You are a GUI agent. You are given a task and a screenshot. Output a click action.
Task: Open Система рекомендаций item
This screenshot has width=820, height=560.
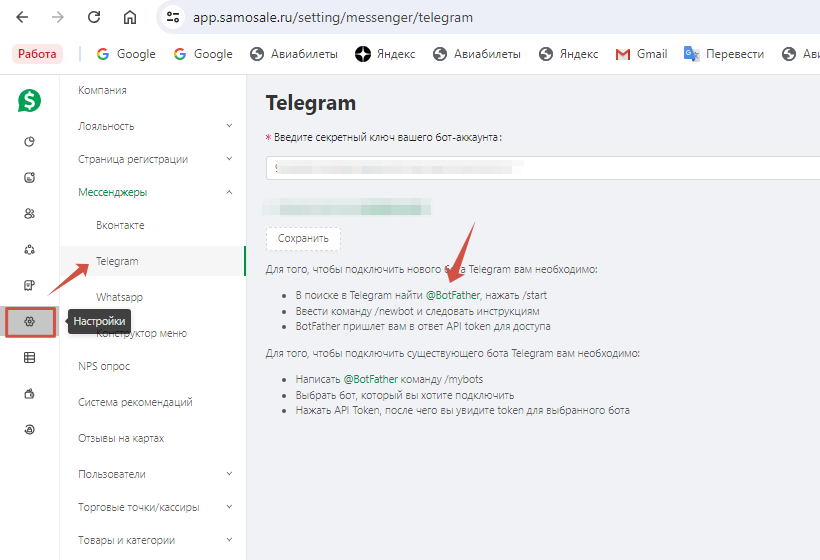tap(135, 402)
